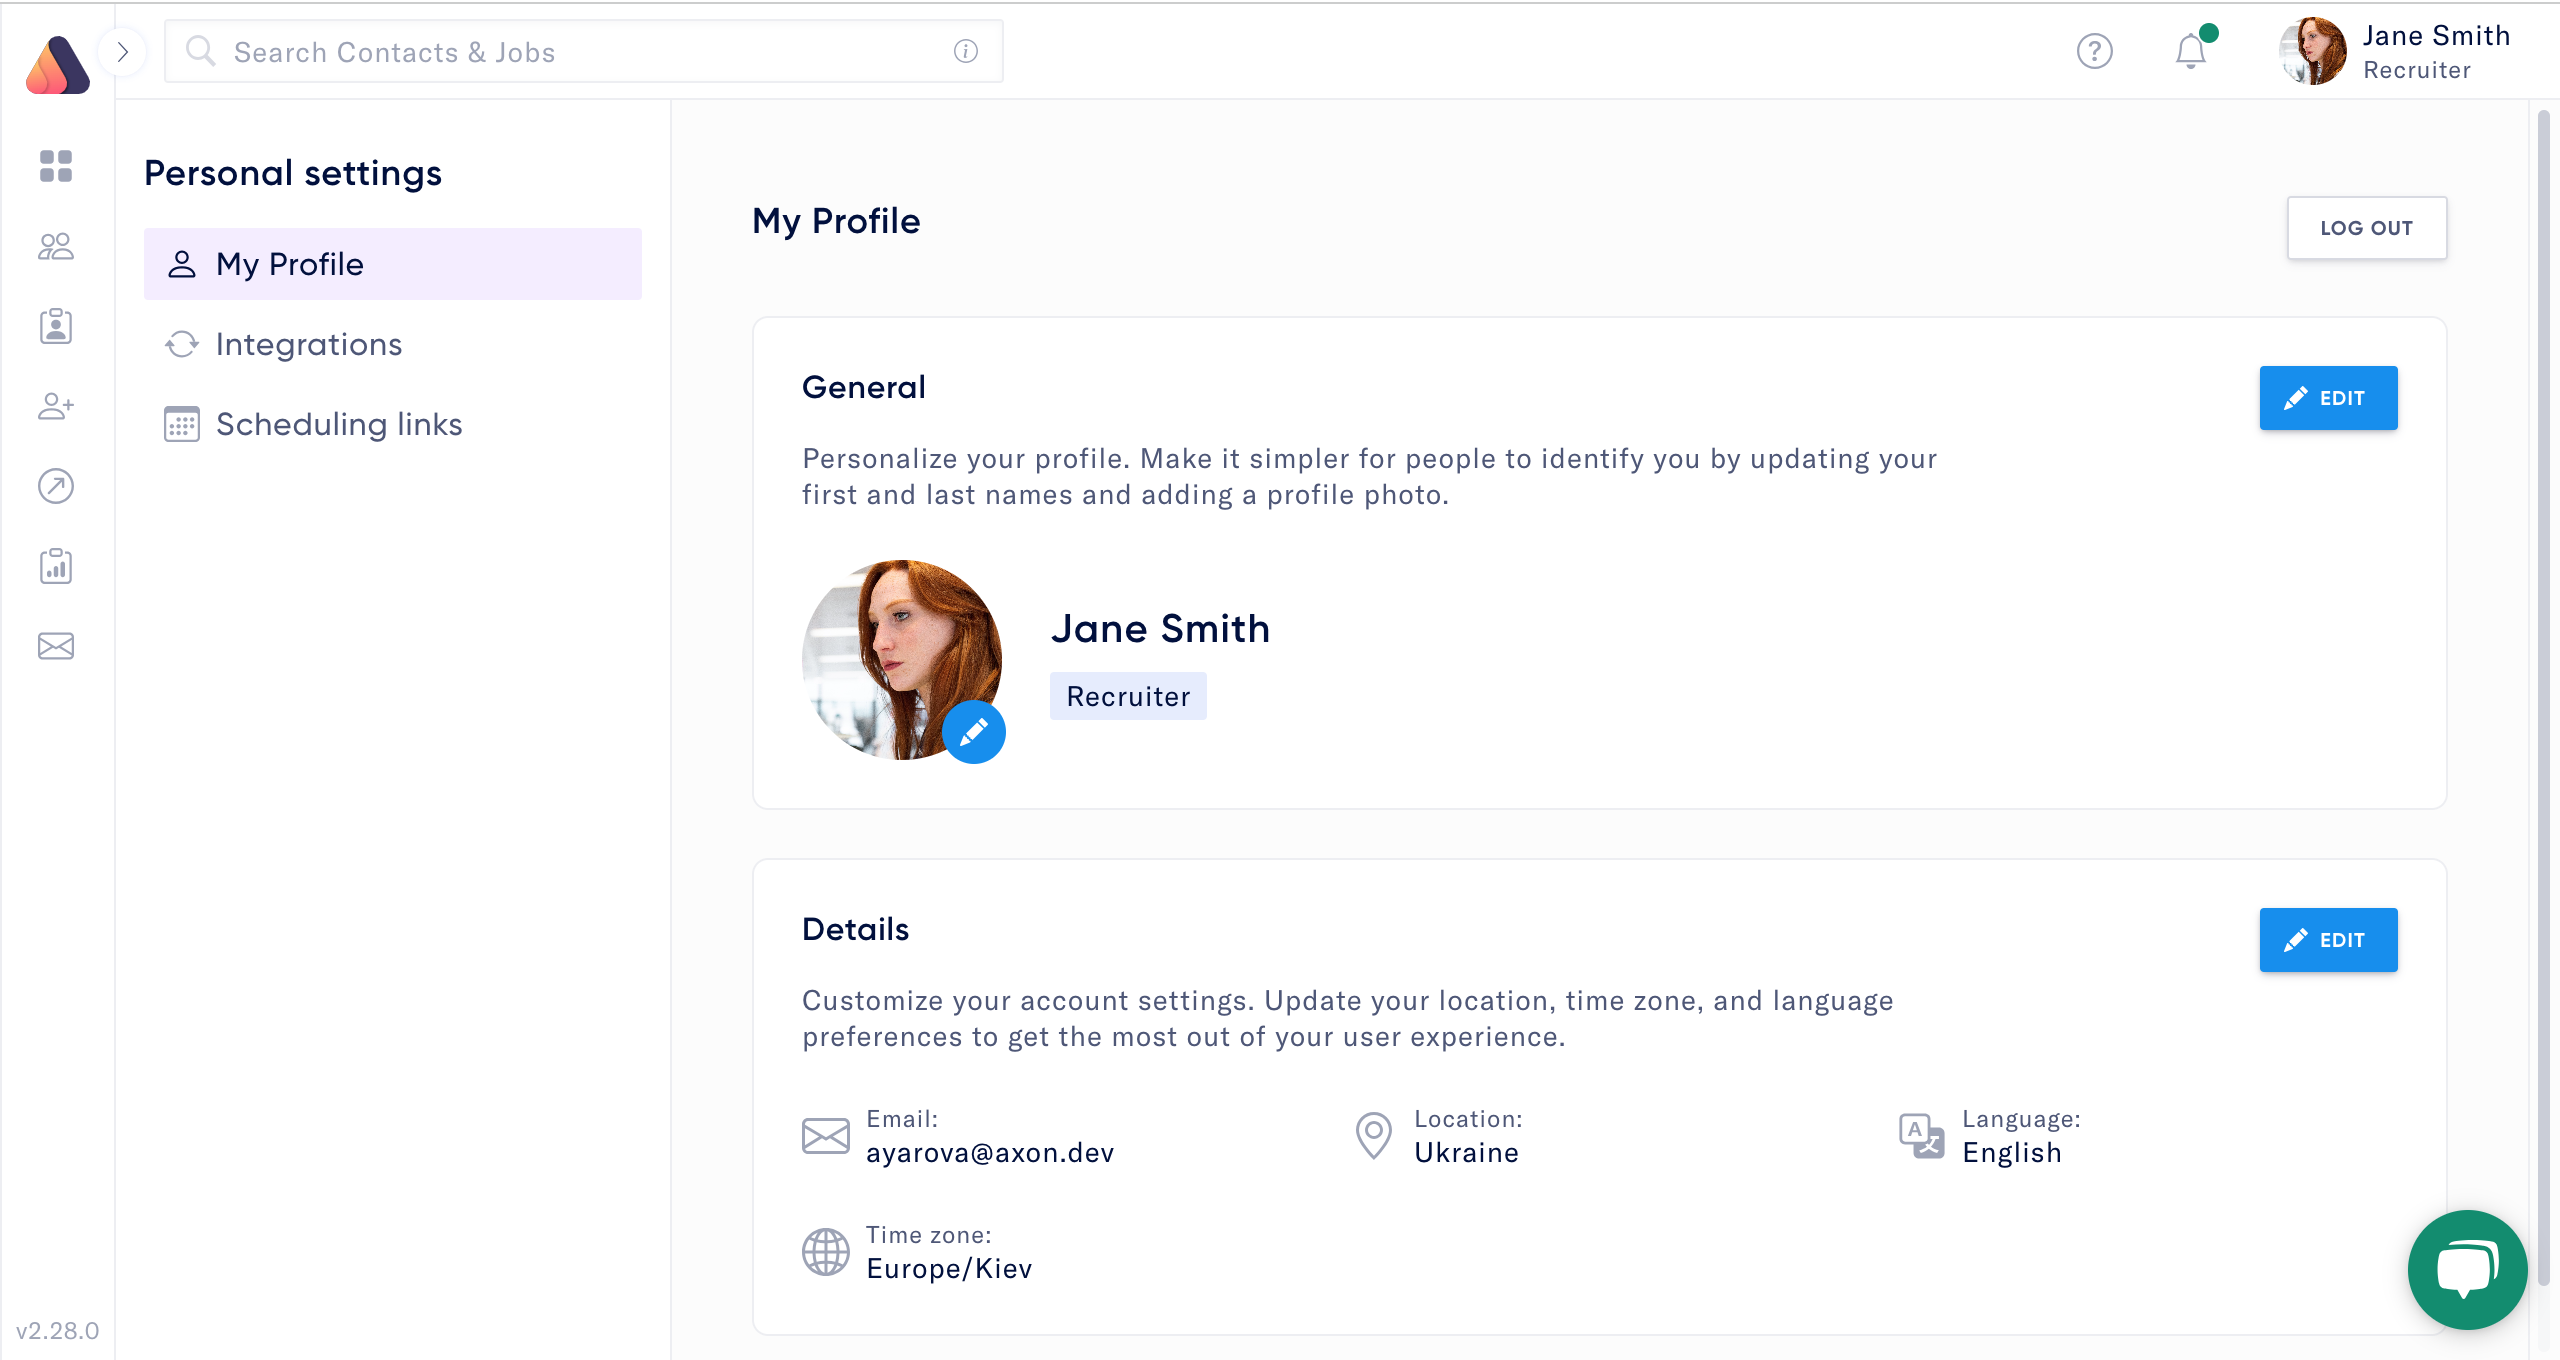2560x1360 pixels.
Task: Open Integrations settings section
Action: (x=308, y=344)
